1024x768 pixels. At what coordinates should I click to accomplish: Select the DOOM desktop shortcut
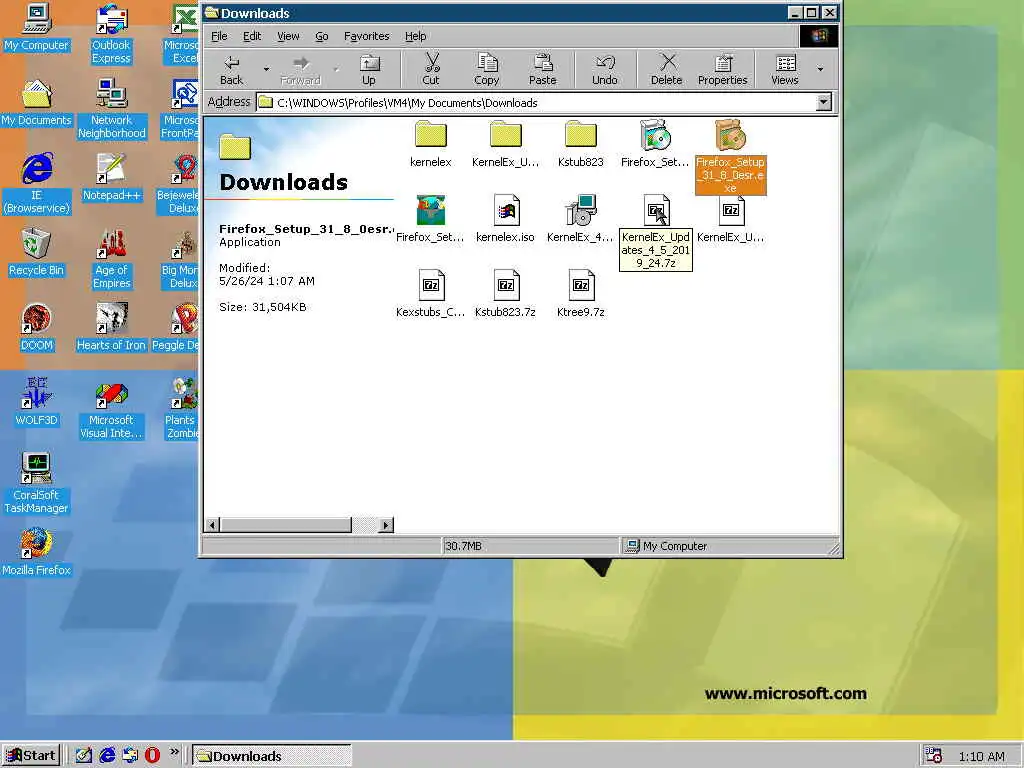37,328
